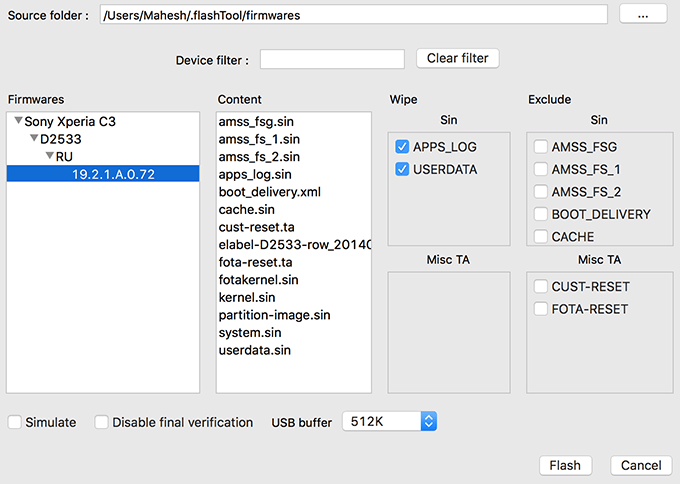This screenshot has height=484, width=680.
Task: Click the browse "..." source folder button
Action: 643,14
